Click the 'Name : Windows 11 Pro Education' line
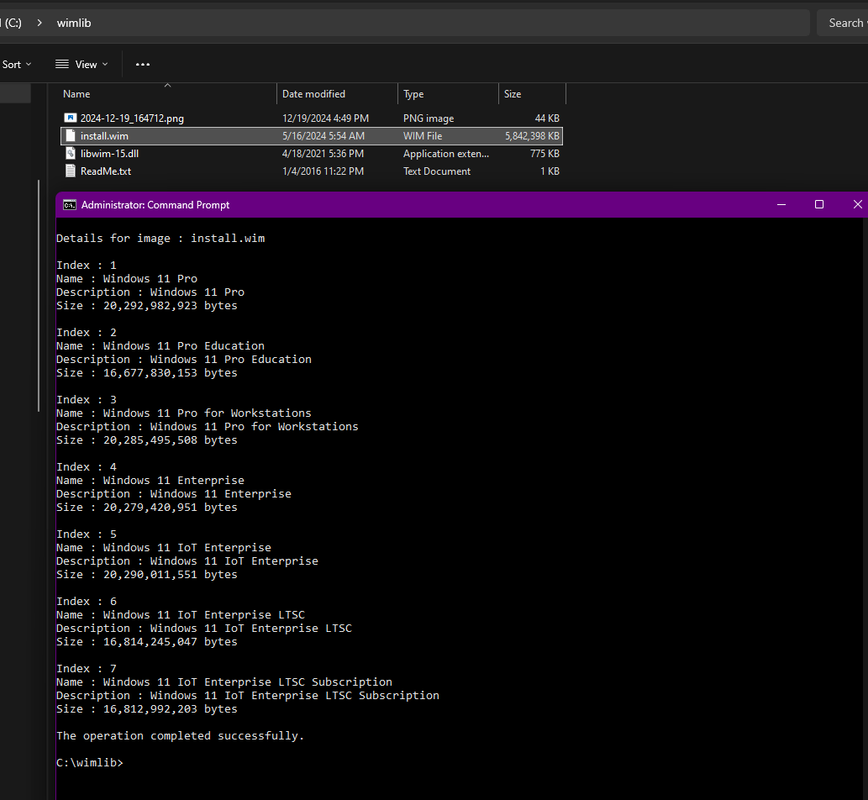The width and height of the screenshot is (868, 800). [160, 346]
